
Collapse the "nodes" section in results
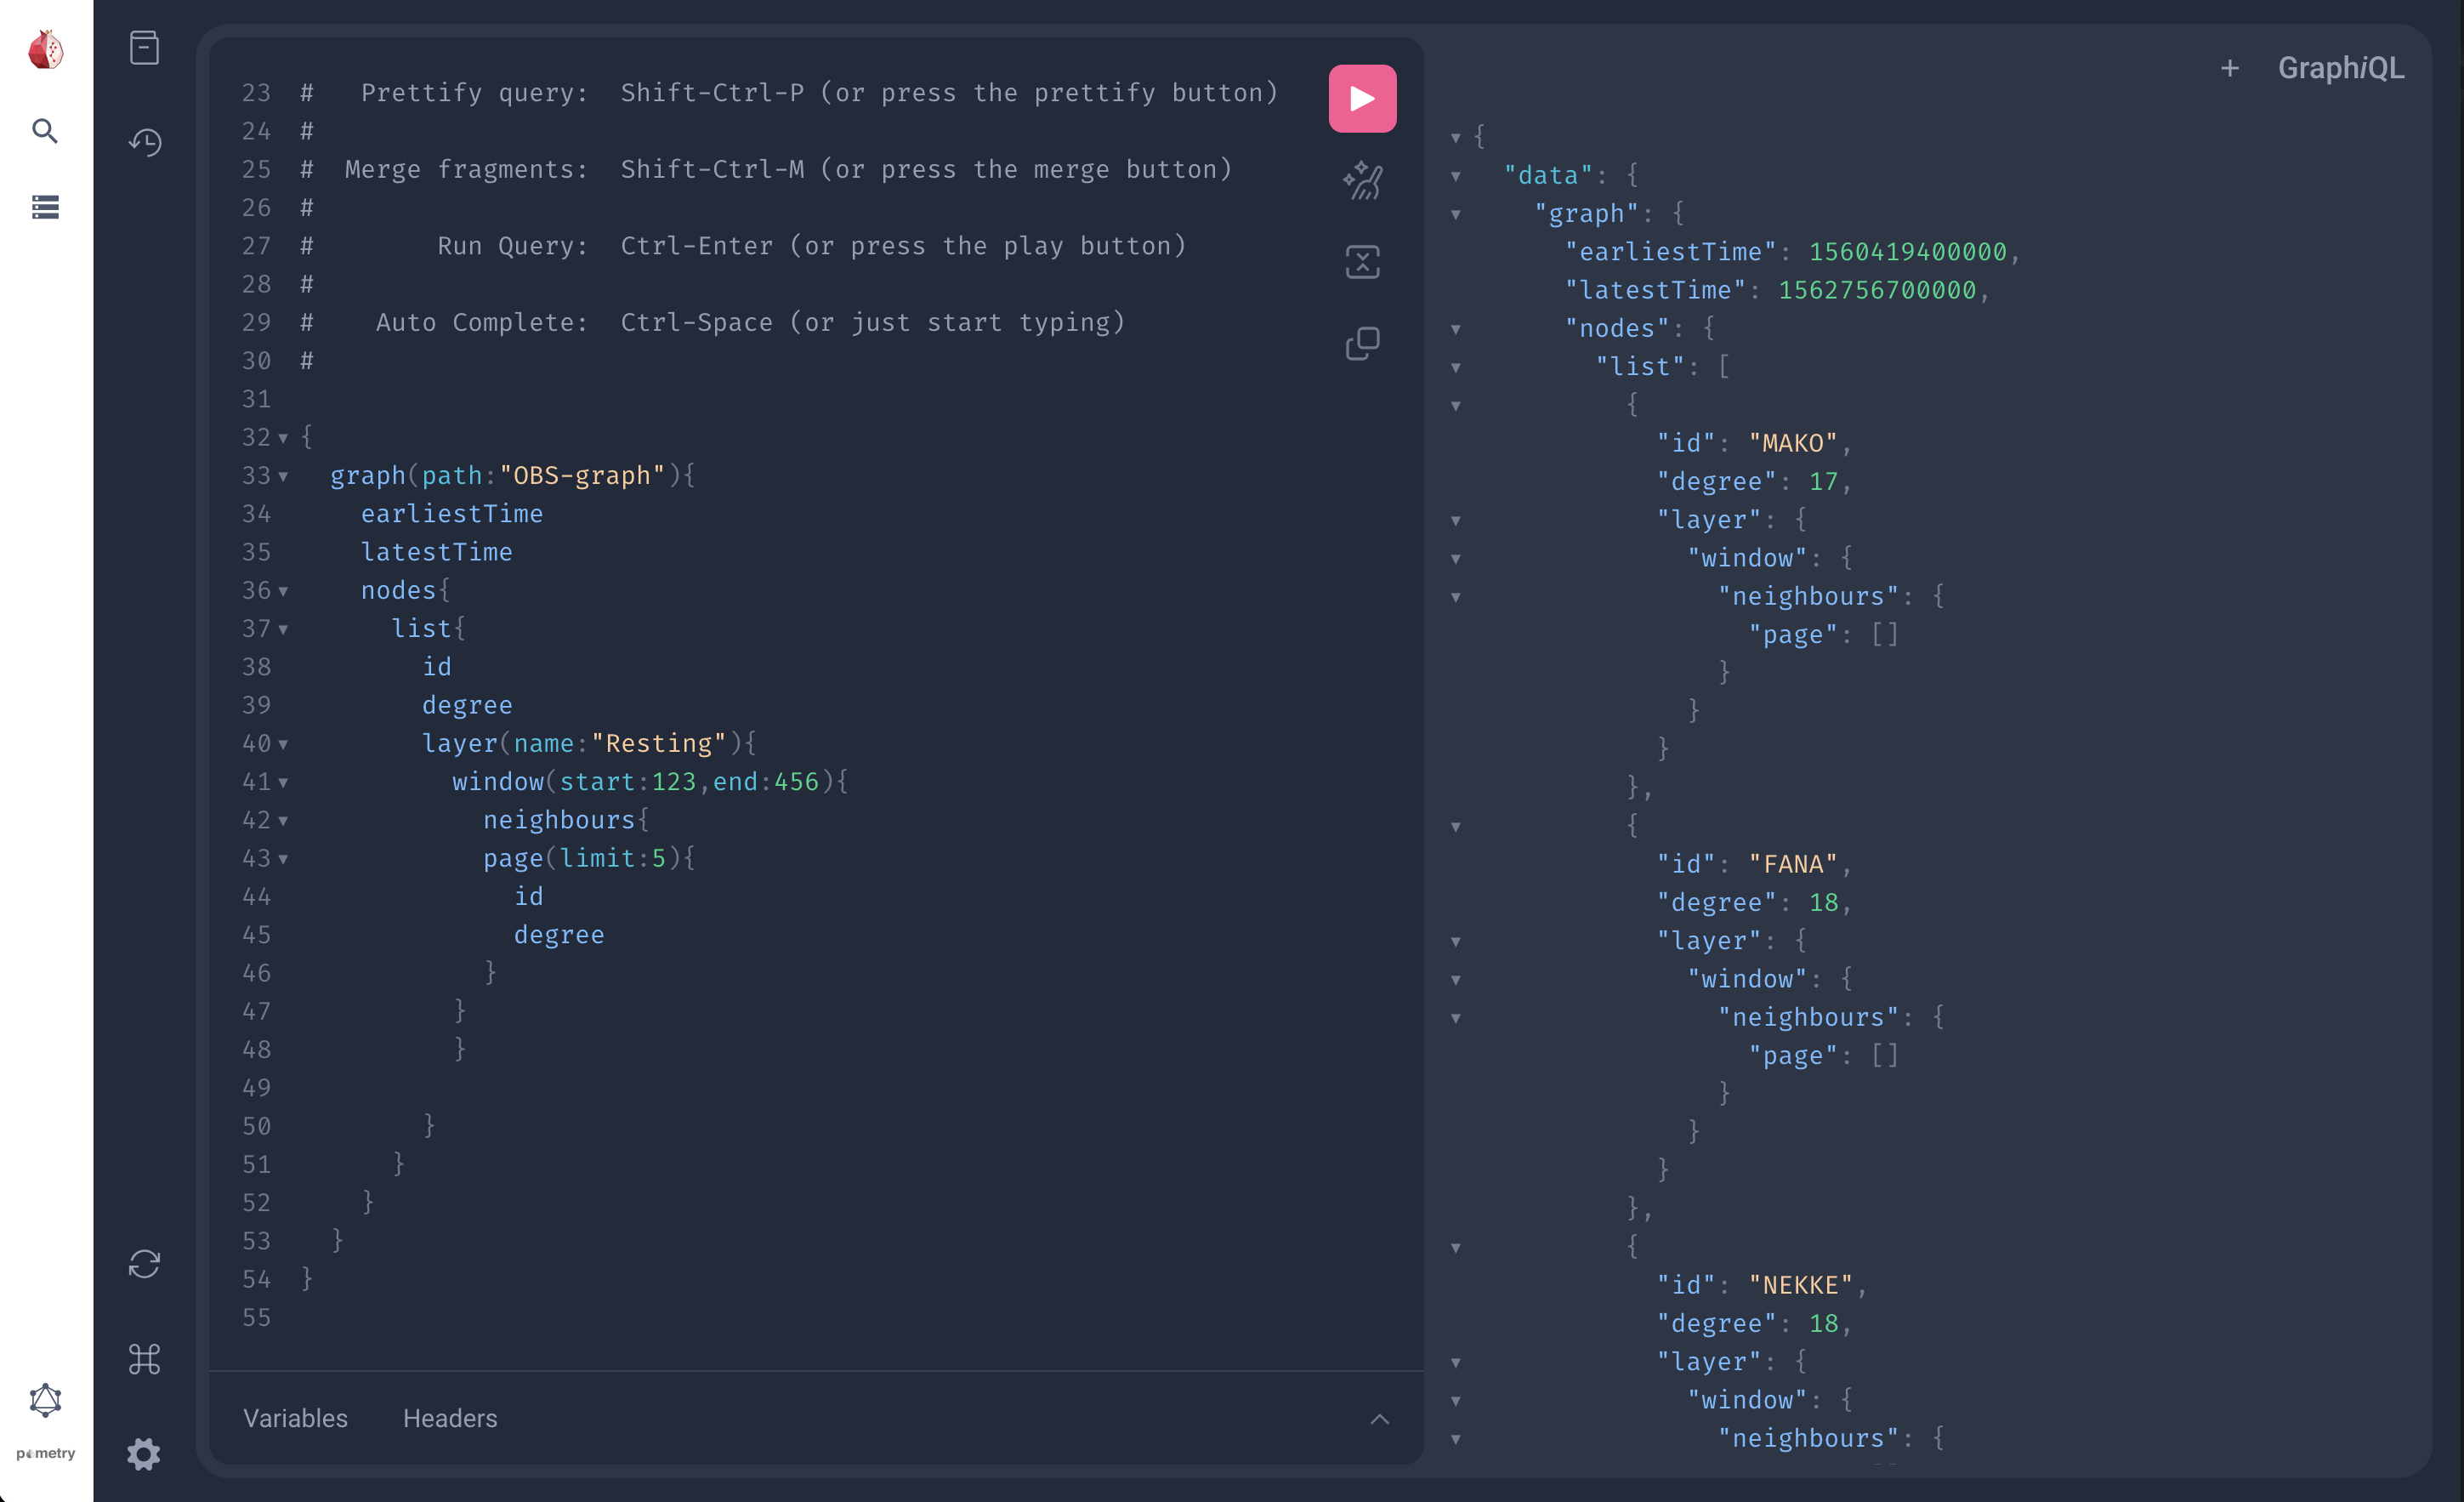click(x=1456, y=329)
